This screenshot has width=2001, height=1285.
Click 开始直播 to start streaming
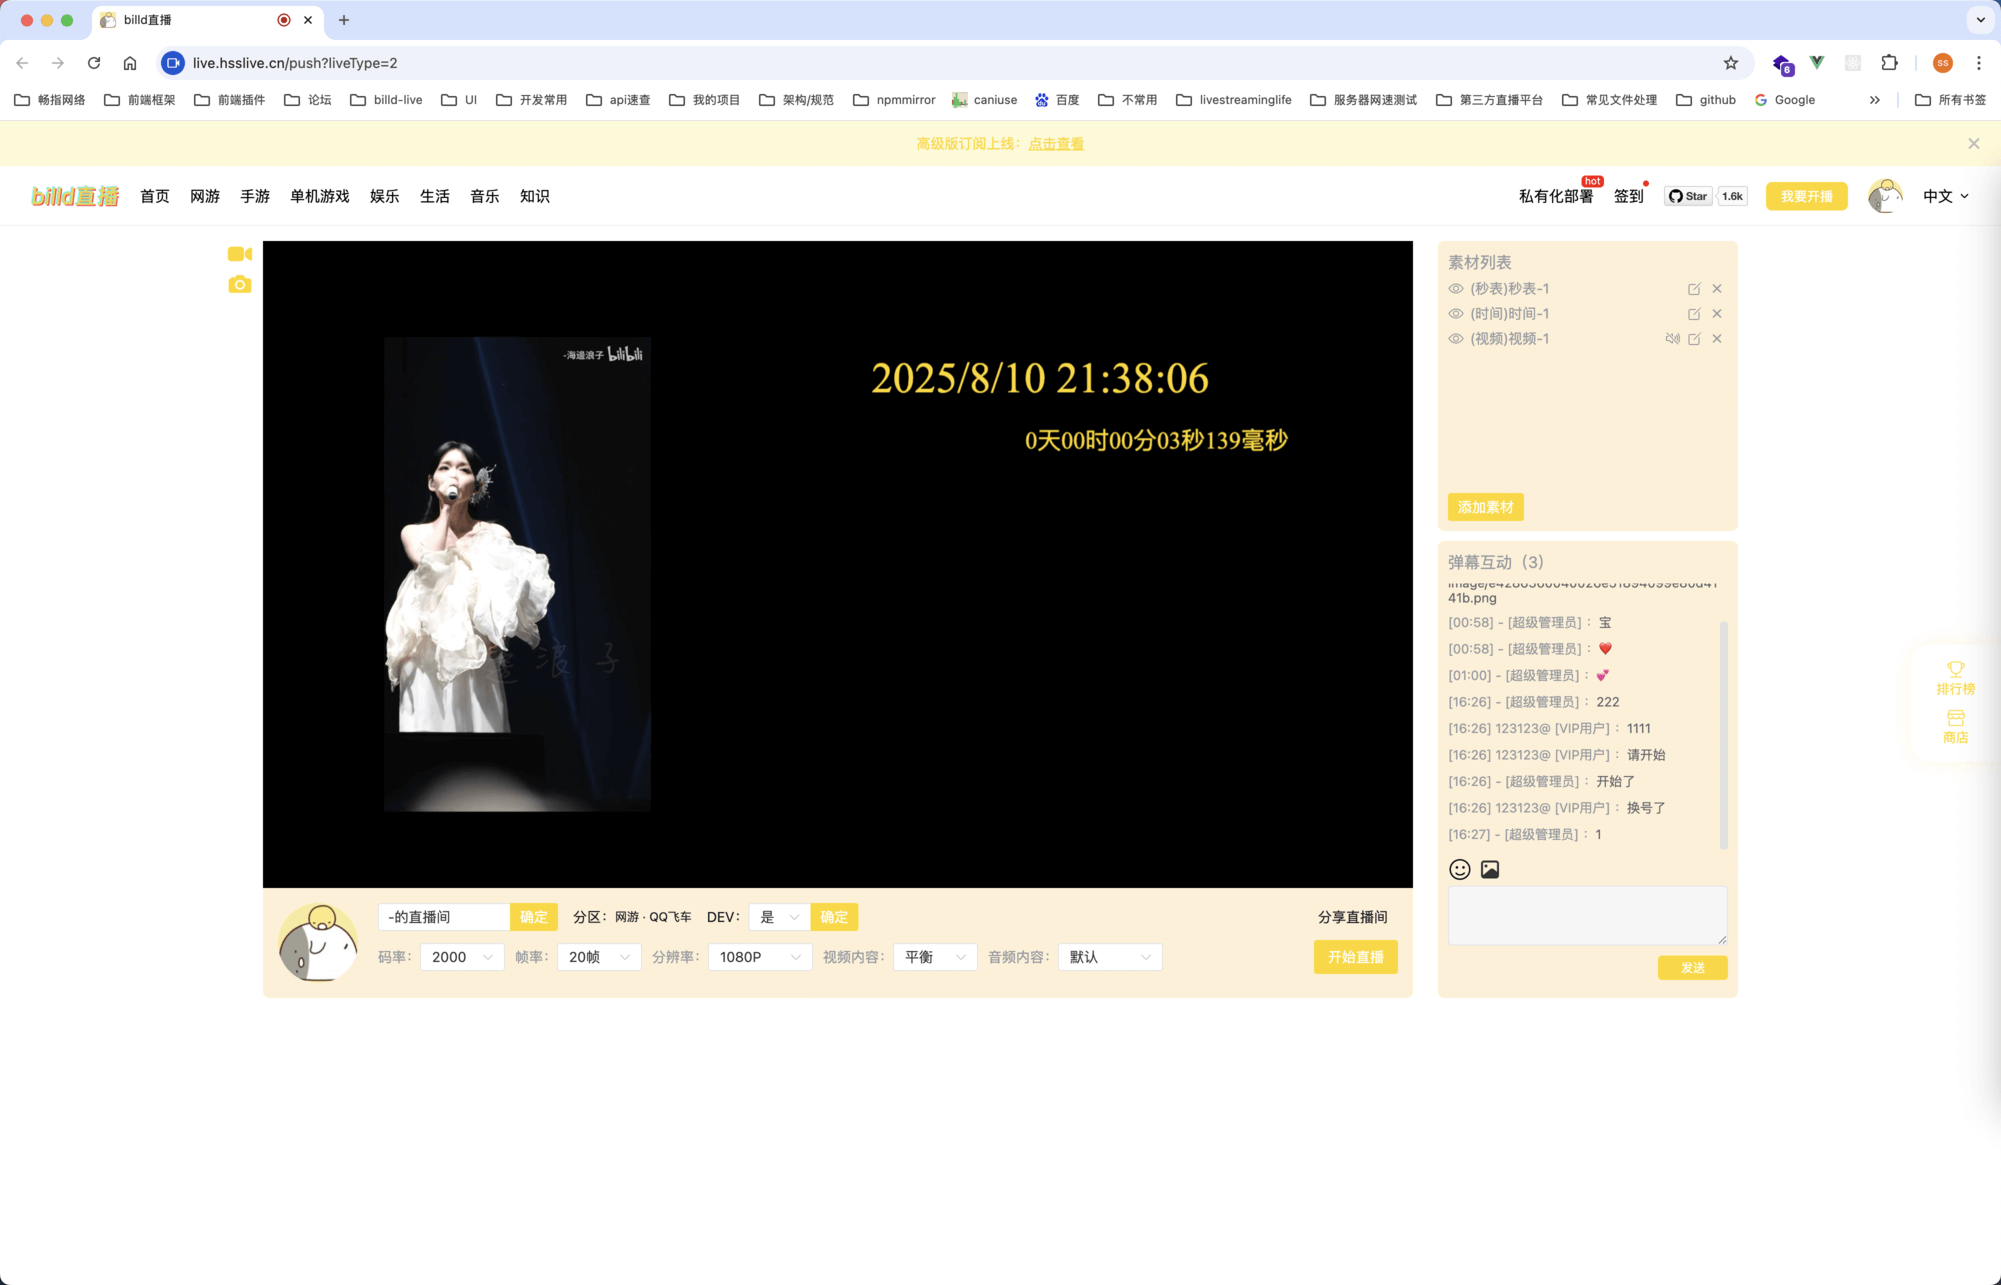1355,957
